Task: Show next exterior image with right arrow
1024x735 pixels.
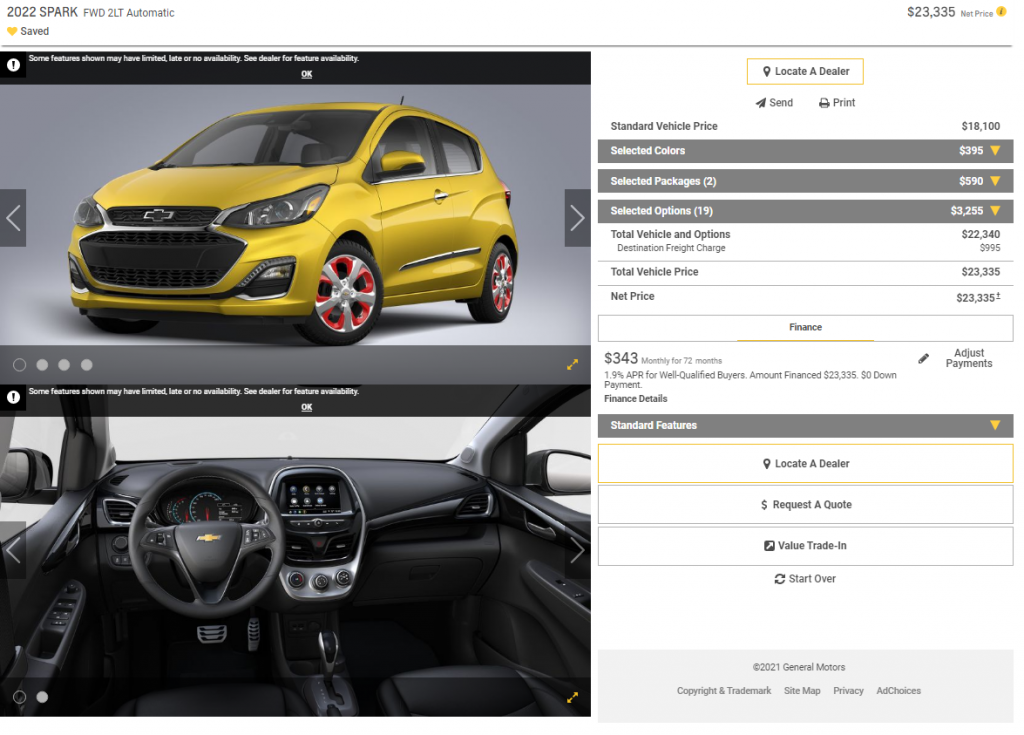Action: (577, 218)
